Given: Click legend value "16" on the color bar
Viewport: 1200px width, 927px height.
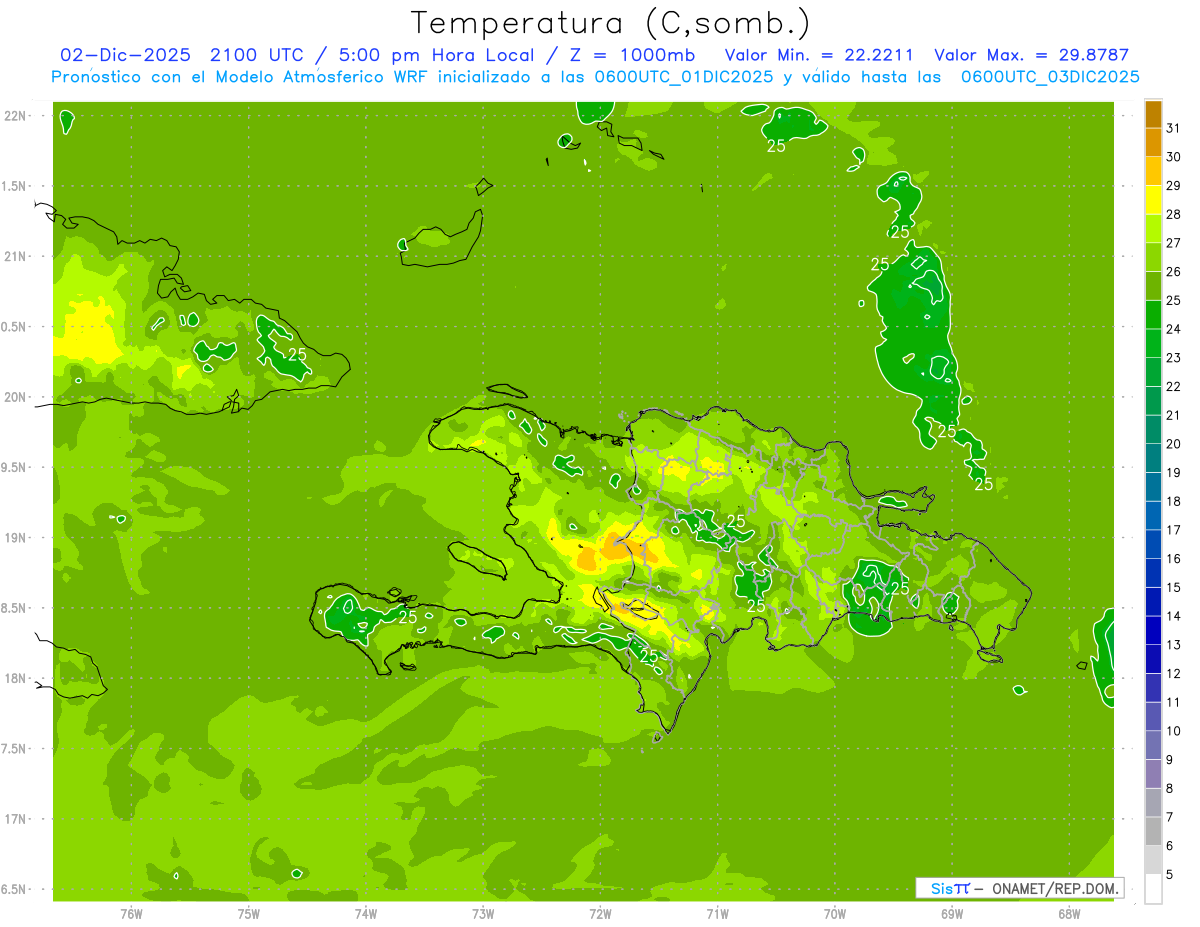Looking at the screenshot, I should coord(1173,558).
